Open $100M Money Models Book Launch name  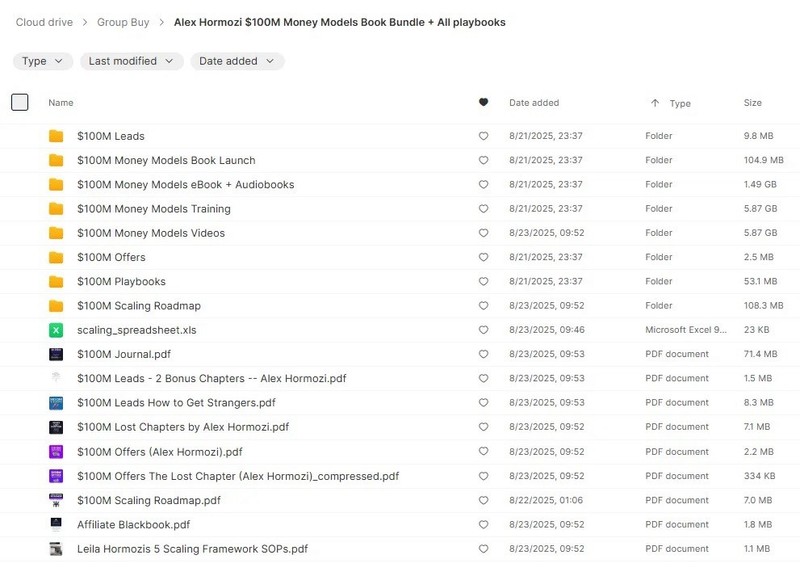pyautogui.click(x=166, y=160)
